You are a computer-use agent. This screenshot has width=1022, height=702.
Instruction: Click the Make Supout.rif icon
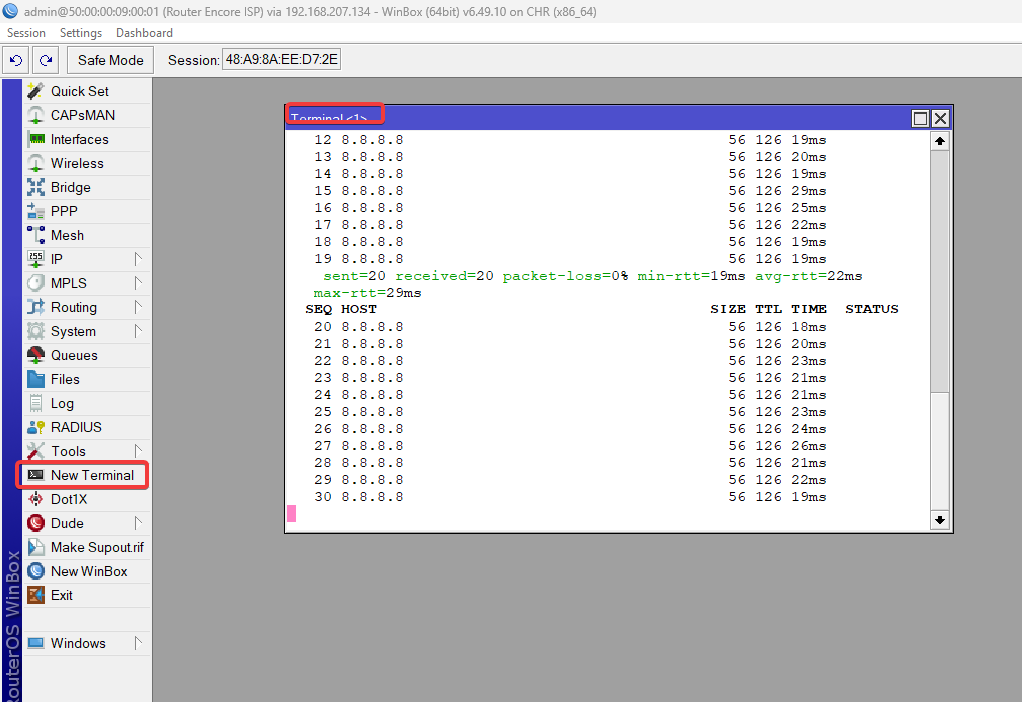(x=36, y=547)
